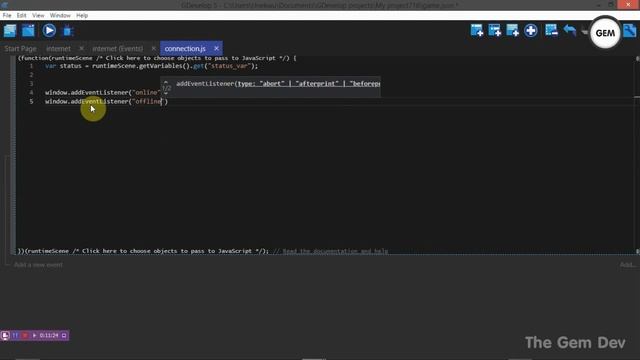Viewport: 640px width, 360px height.
Task: Click the "online" string on line 4
Action: point(145,93)
